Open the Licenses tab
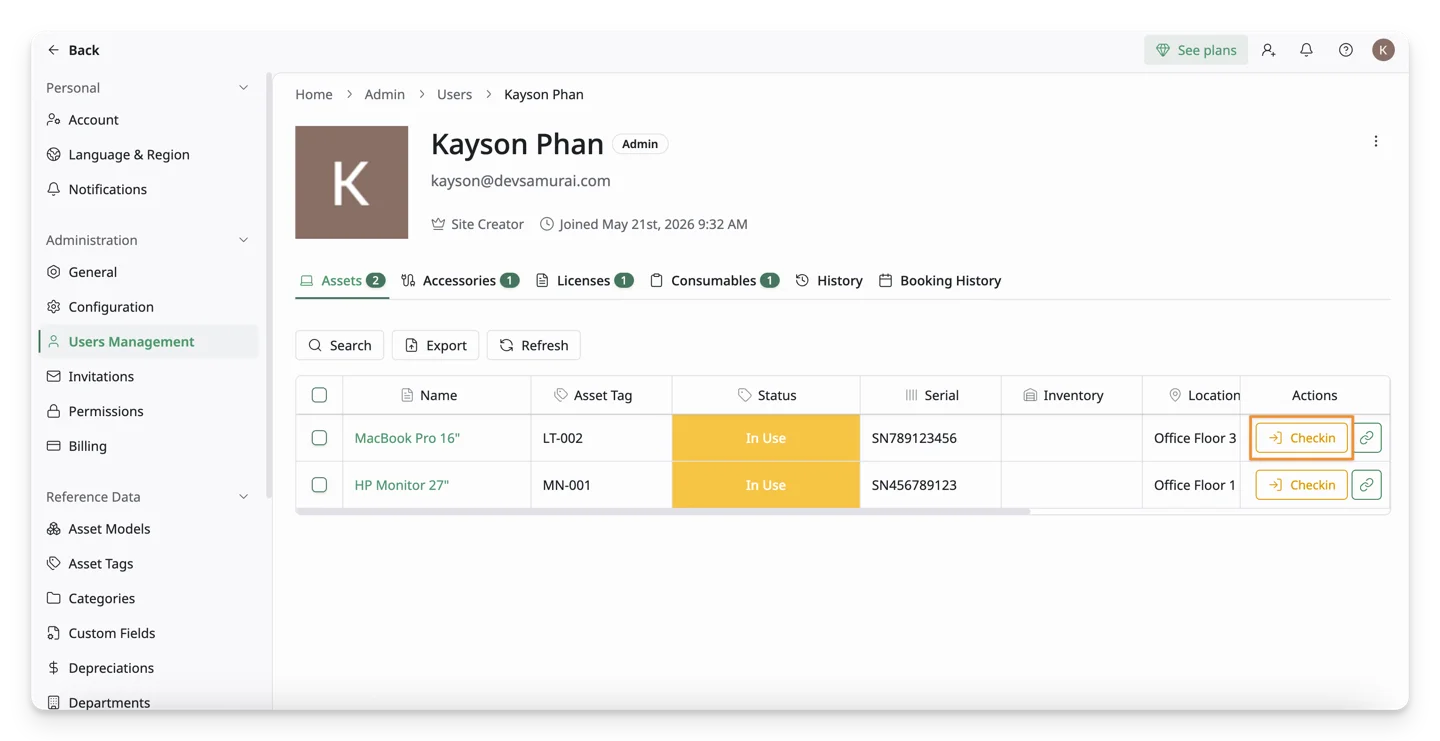Viewport: 1440px width, 741px height. (584, 281)
